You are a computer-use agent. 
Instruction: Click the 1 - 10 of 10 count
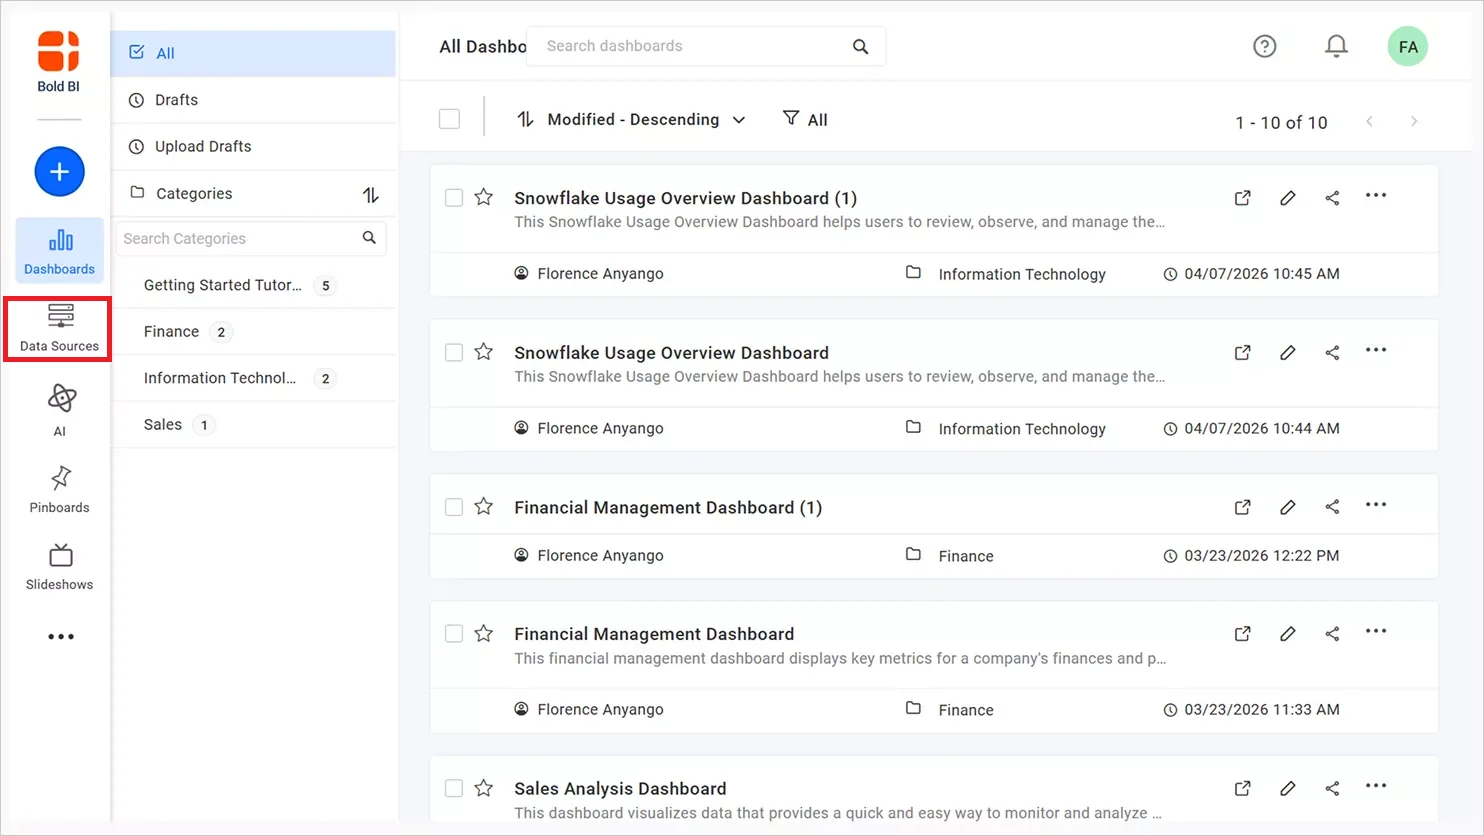1281,122
